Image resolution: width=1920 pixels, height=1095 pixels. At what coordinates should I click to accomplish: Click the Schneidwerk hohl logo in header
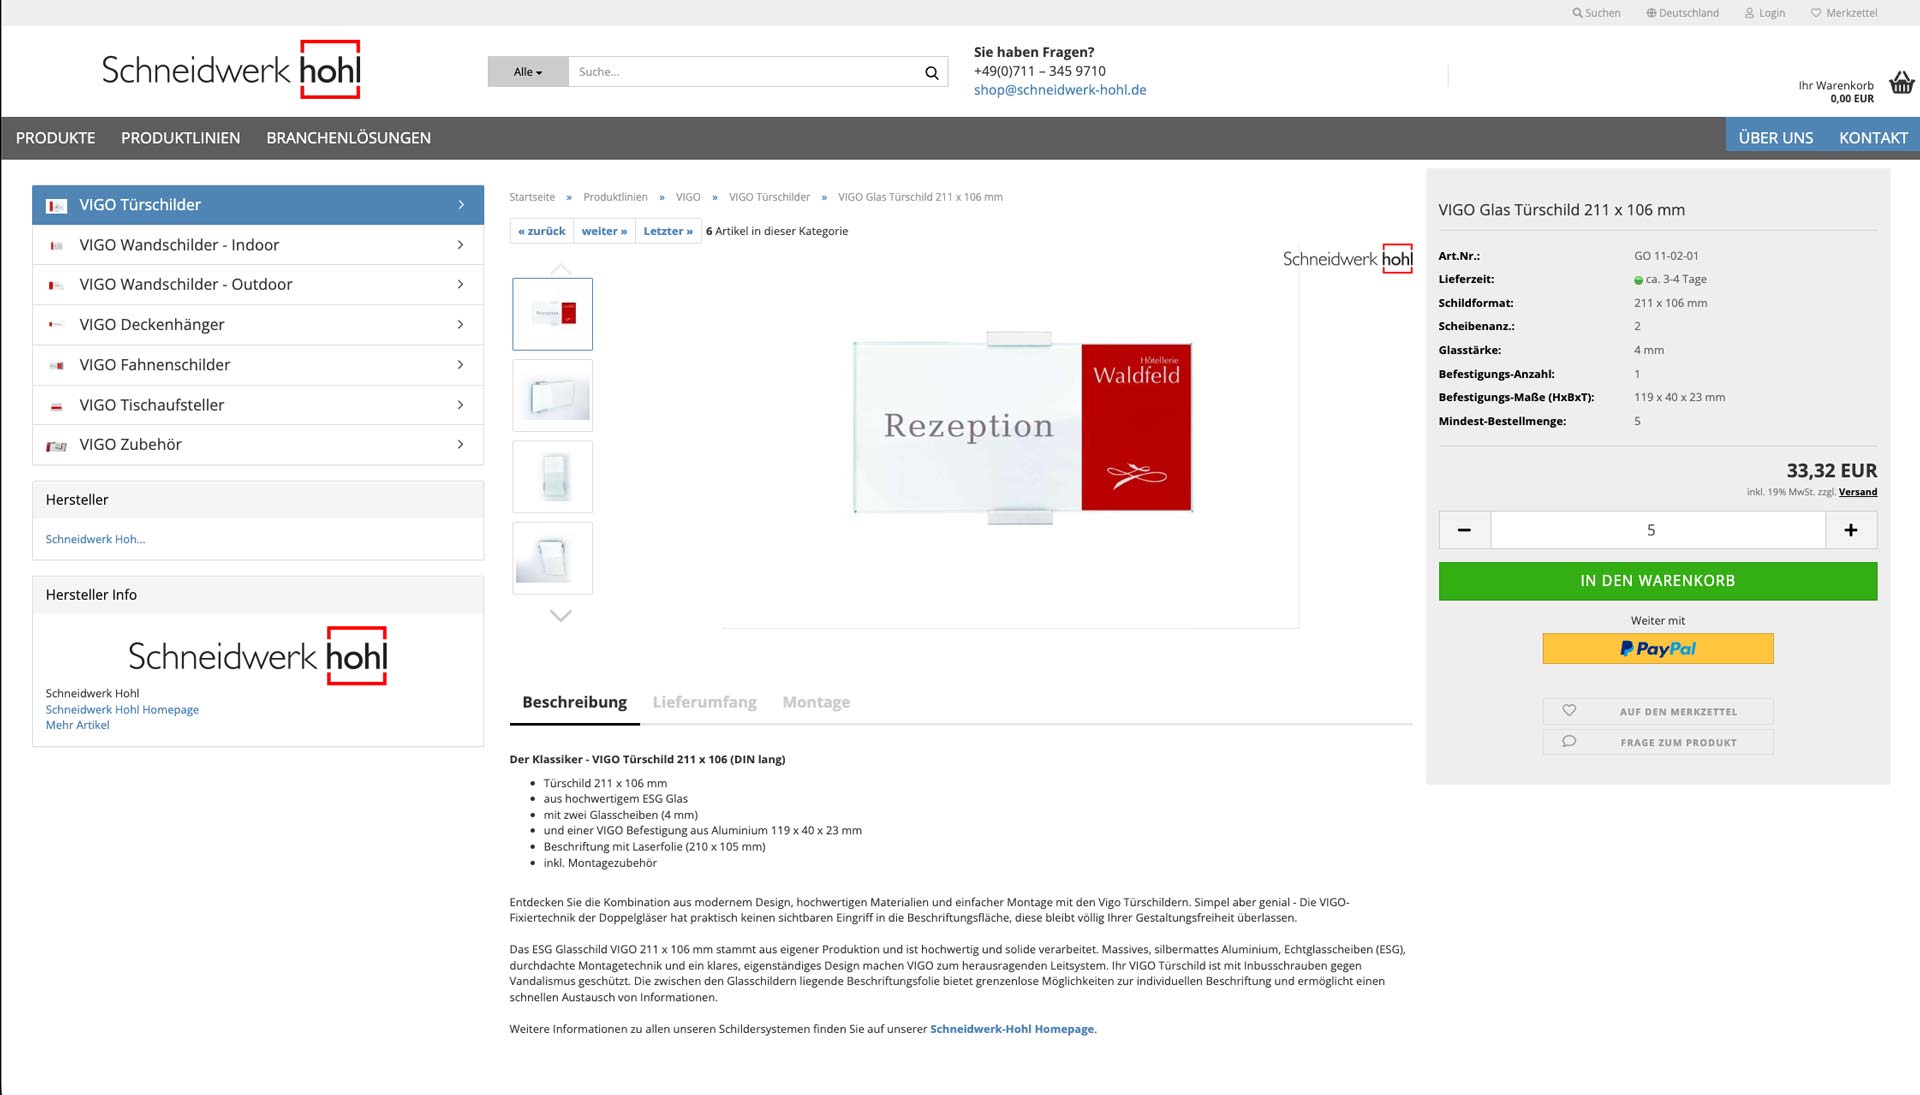tap(231, 69)
